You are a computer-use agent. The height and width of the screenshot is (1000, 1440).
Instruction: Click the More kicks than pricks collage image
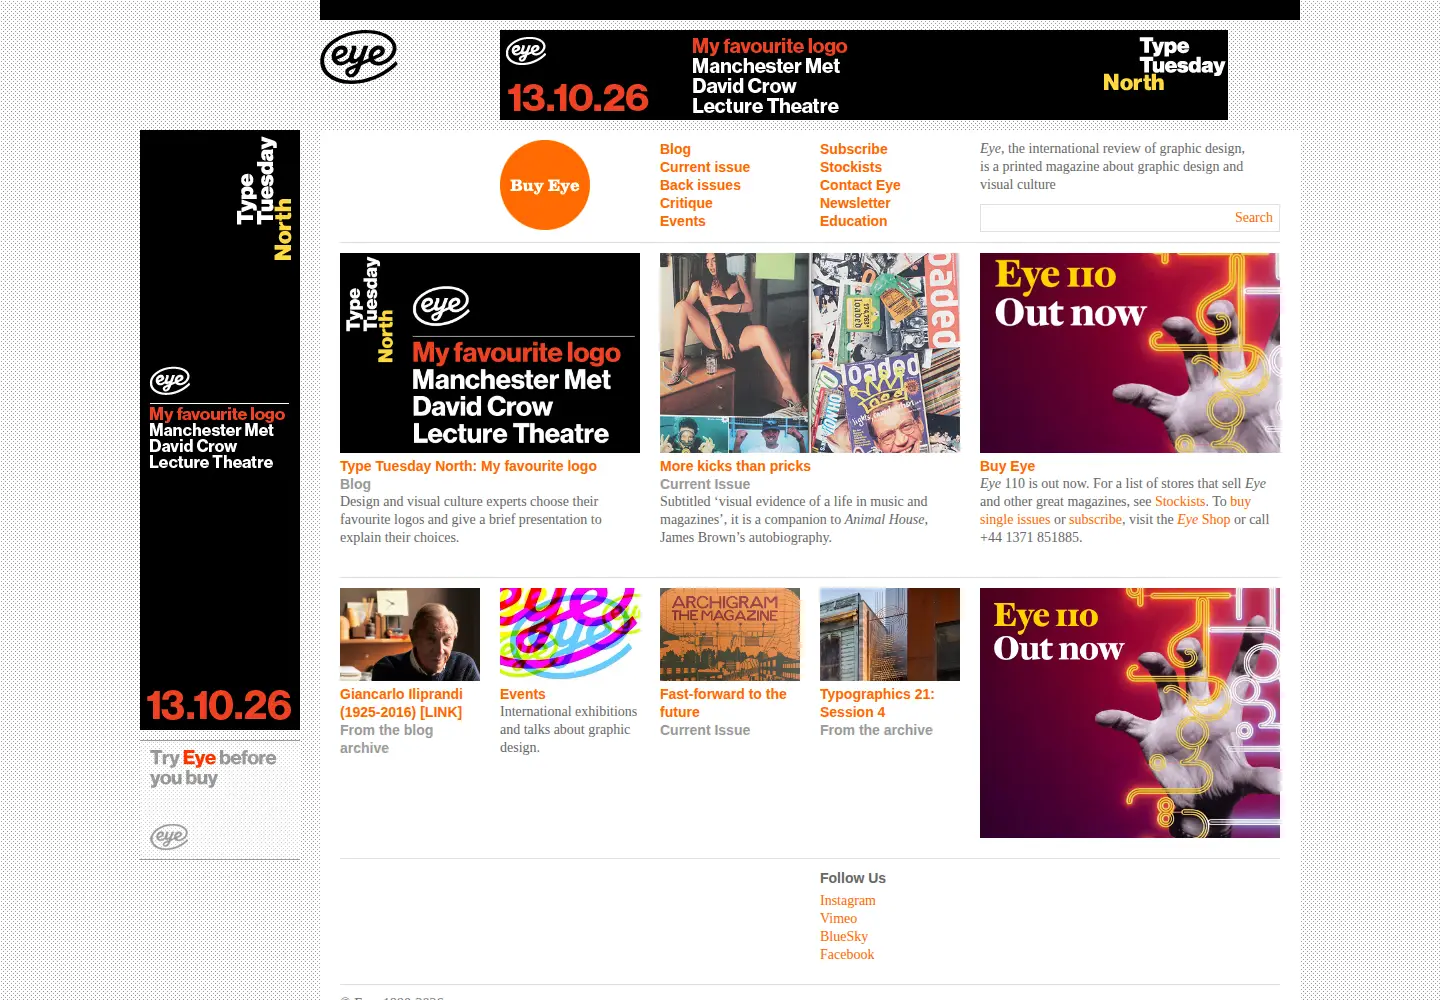(810, 353)
